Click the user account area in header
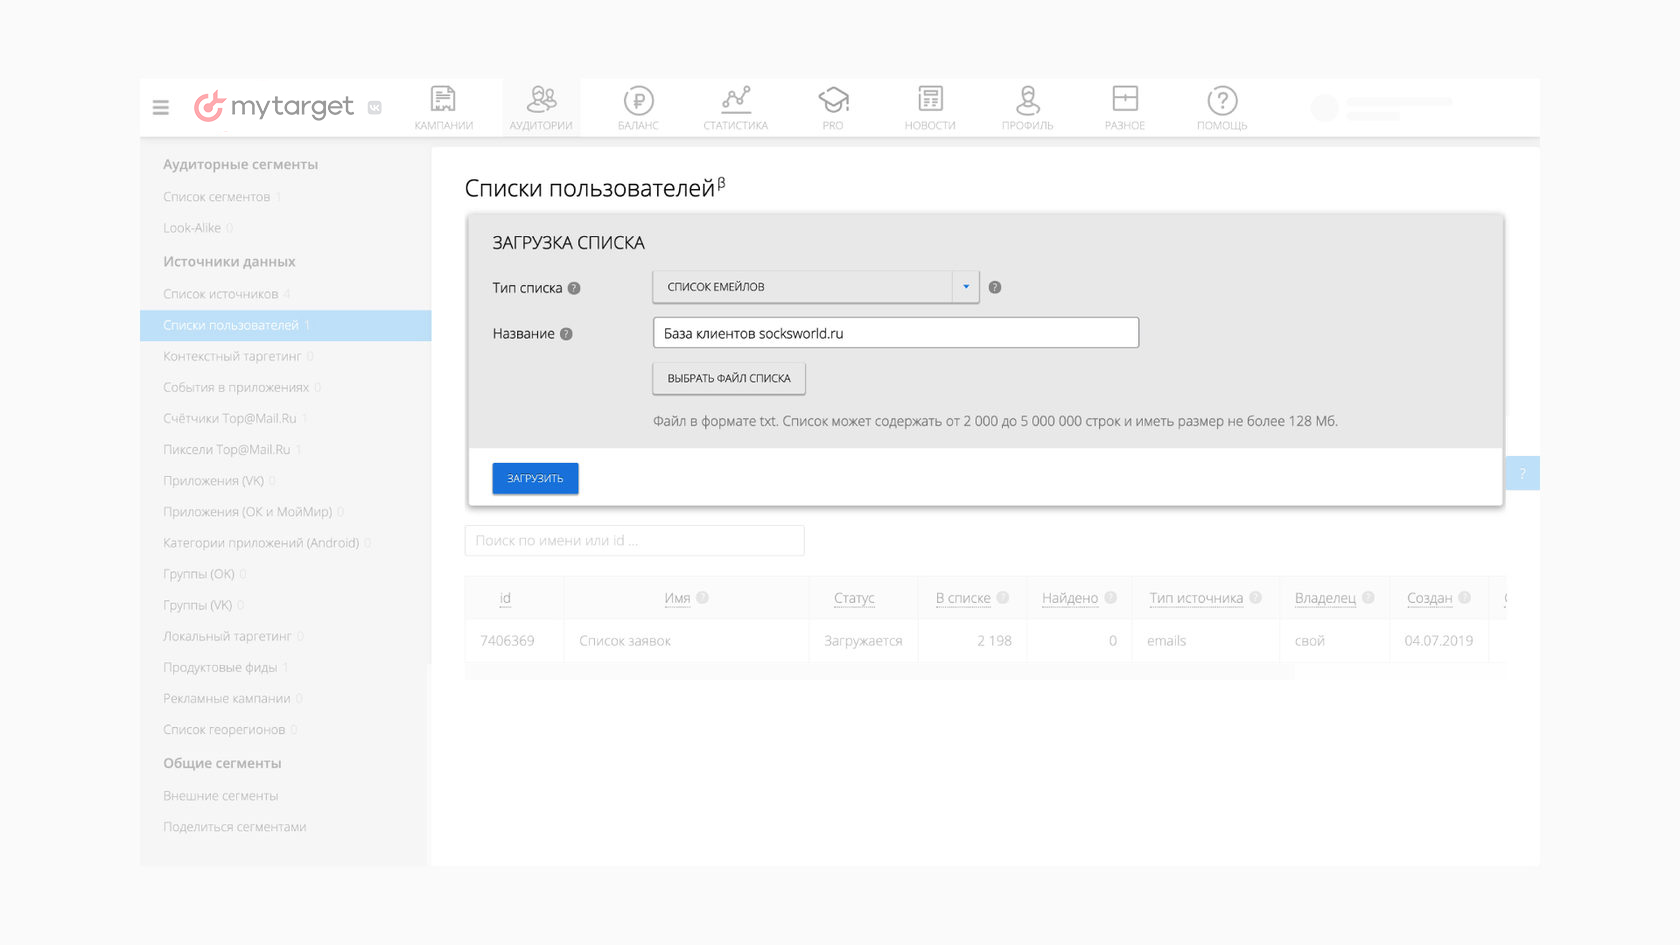This screenshot has height=945, width=1680. click(x=1382, y=108)
